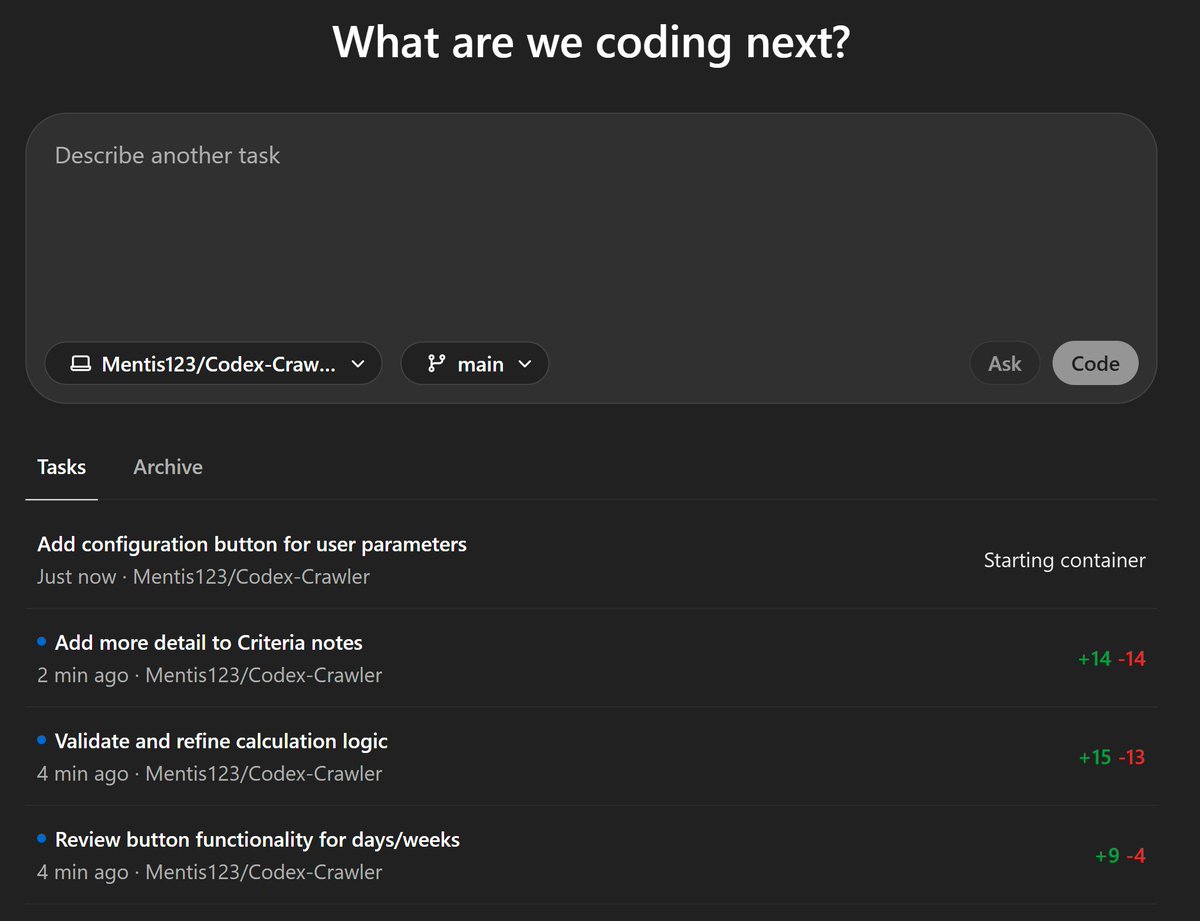The width and height of the screenshot is (1200, 921).
Task: Open the main branch dropdown
Action: tap(475, 364)
